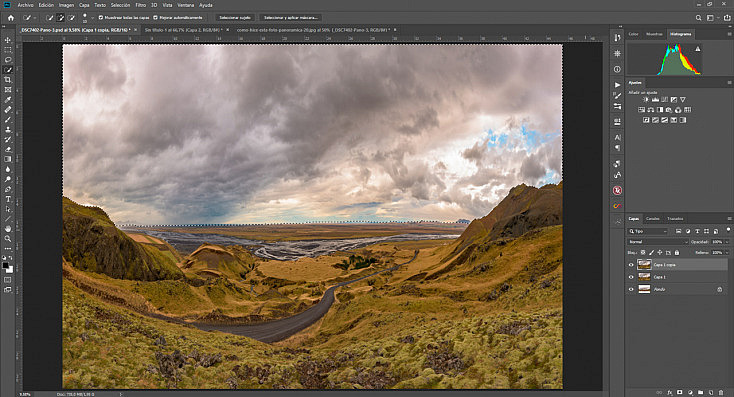
Task: Select the Crop tool
Action: (x=7, y=80)
